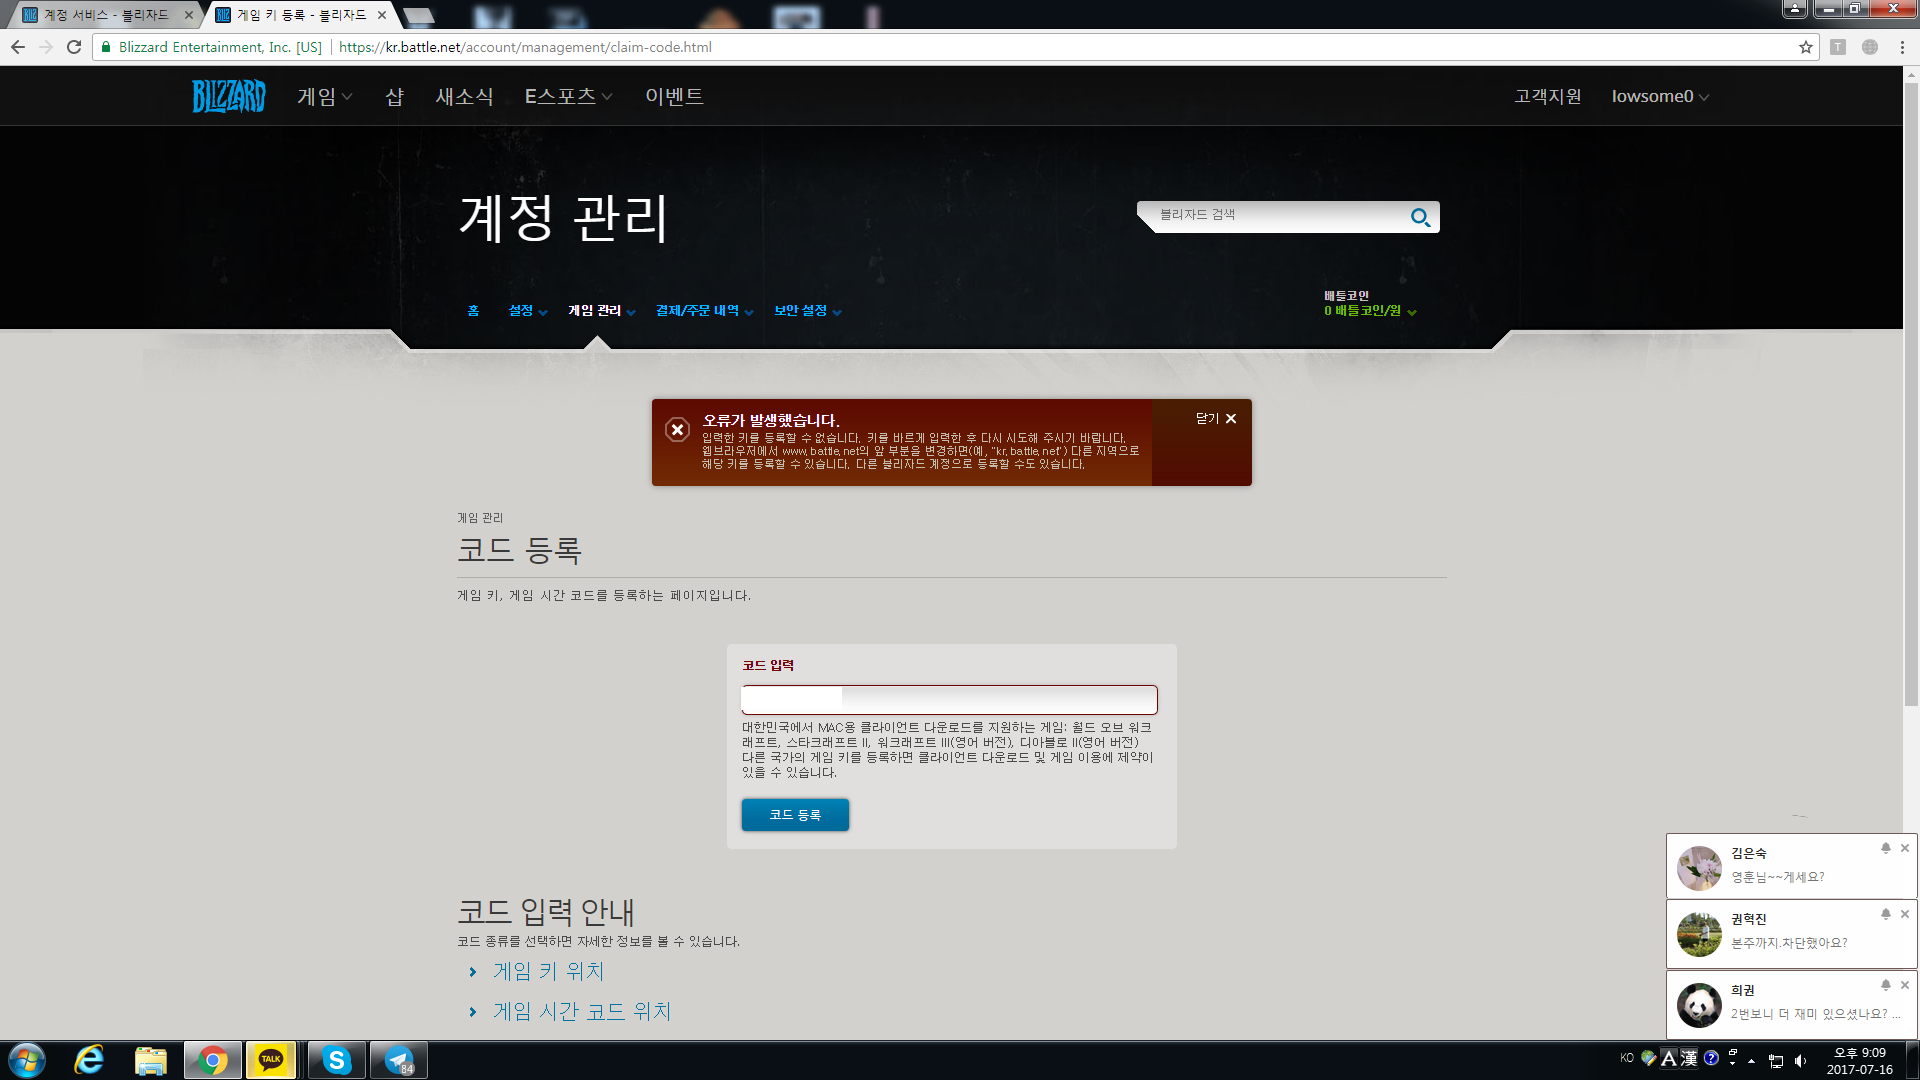Reload the page
1920x1080 pixels.
(74, 47)
